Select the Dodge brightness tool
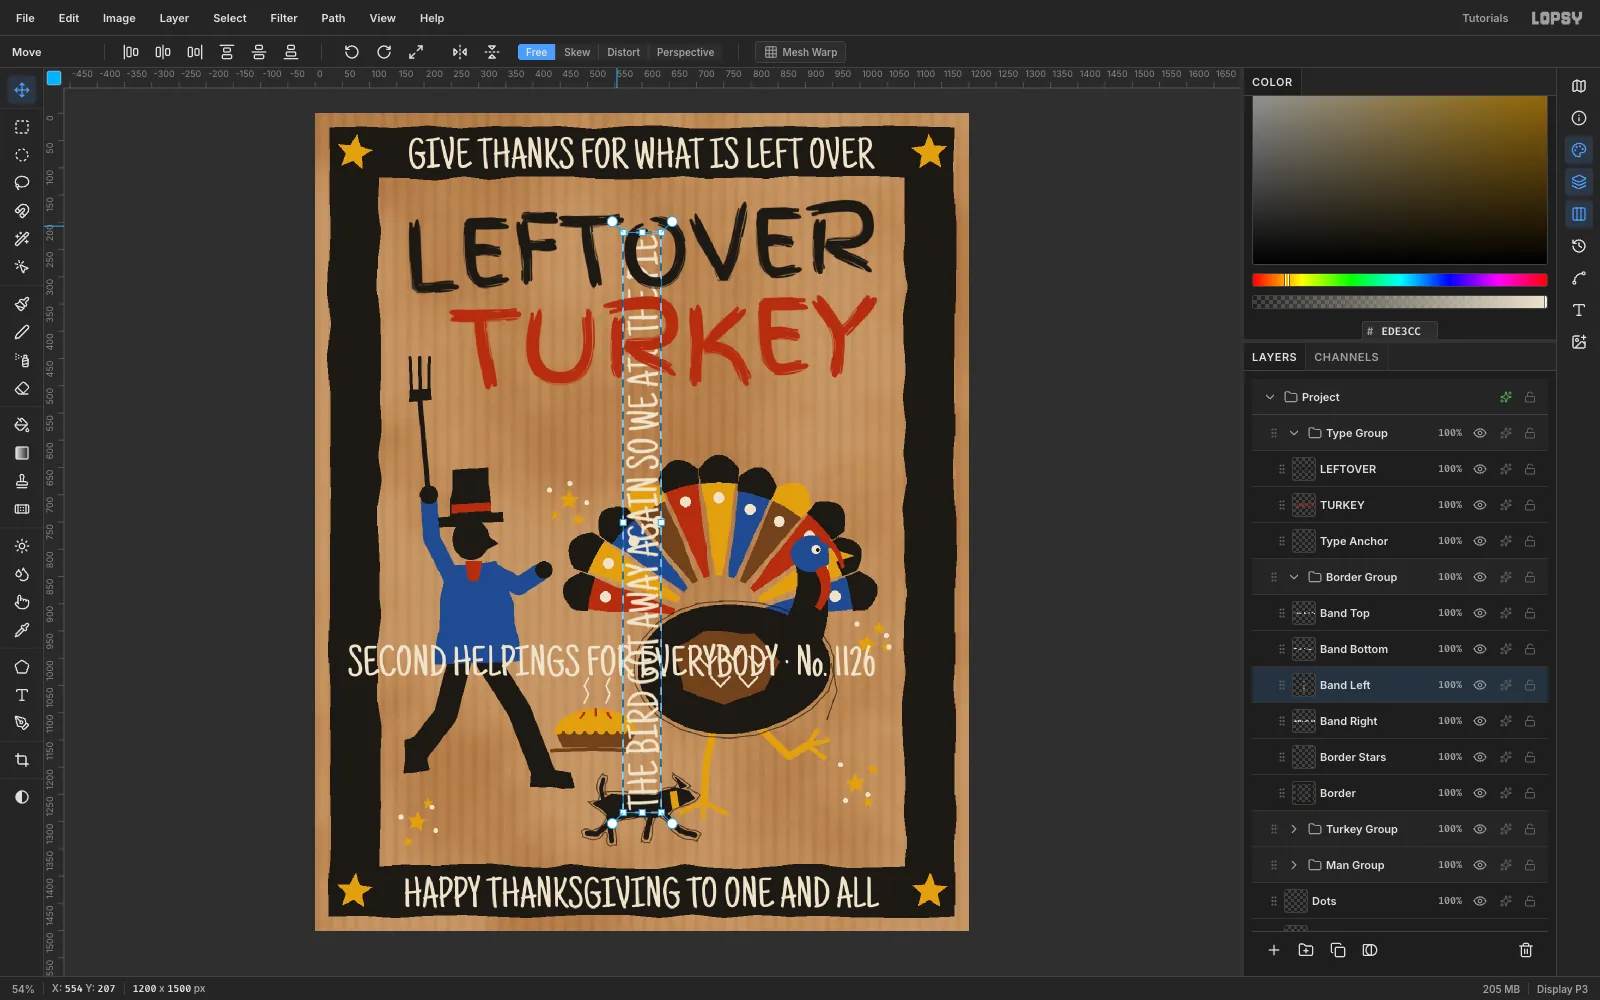 point(22,546)
